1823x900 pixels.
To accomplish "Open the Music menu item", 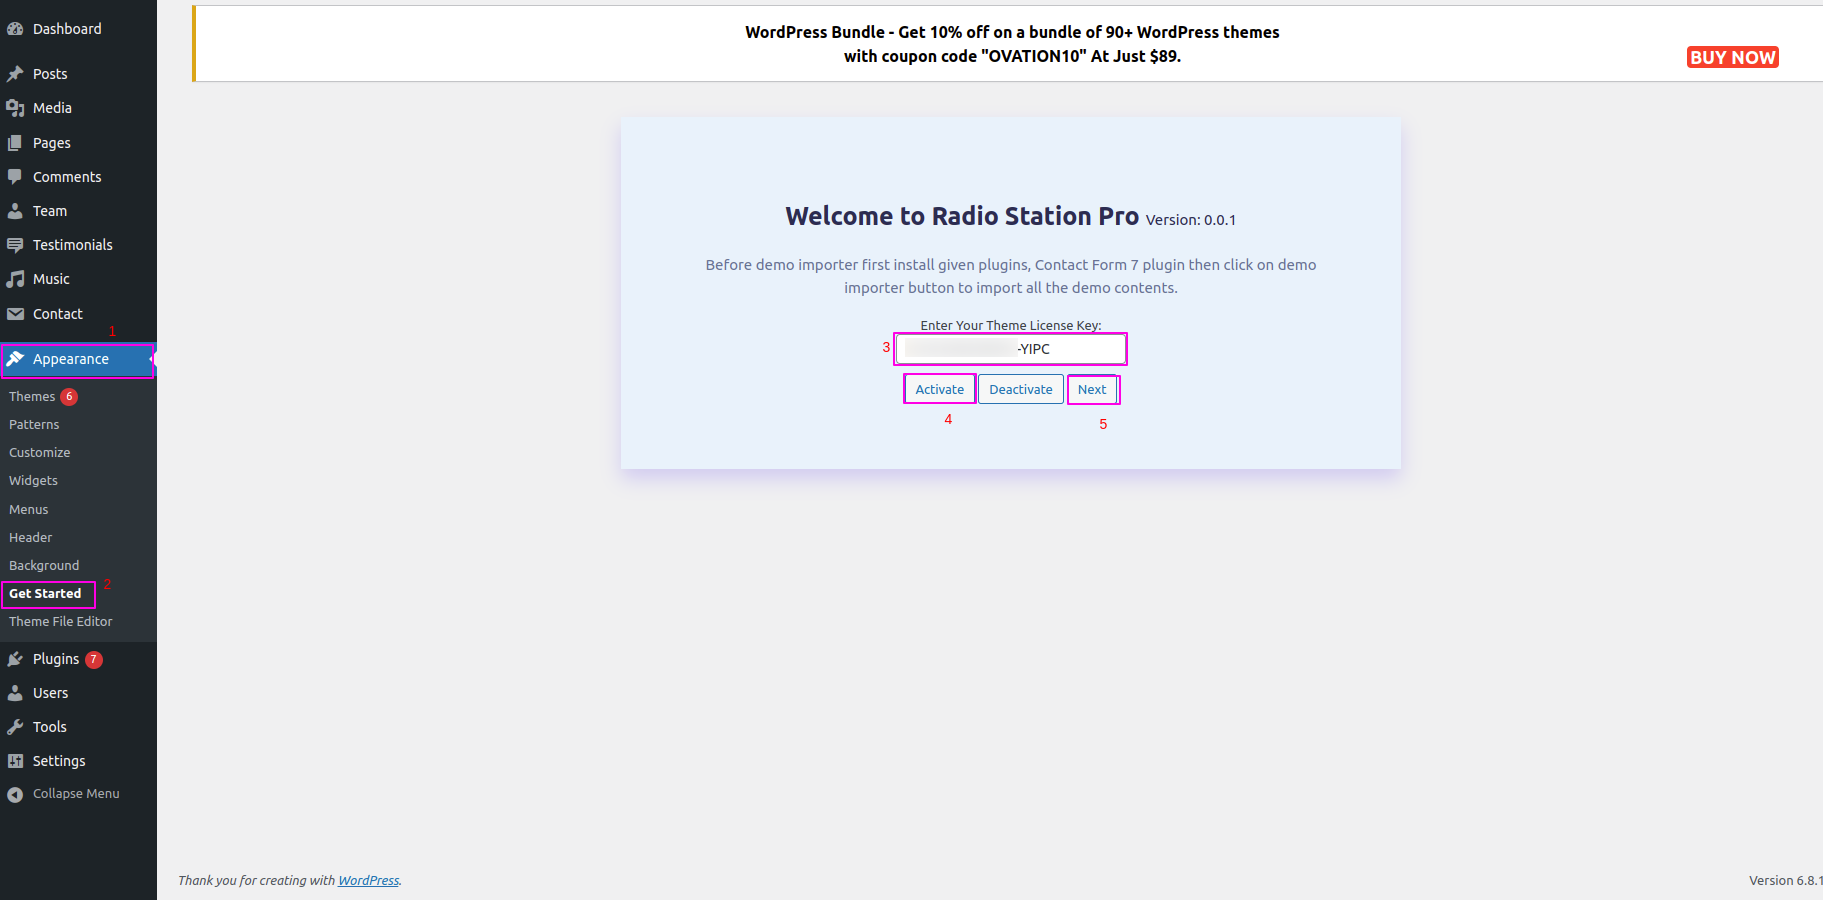I will point(51,279).
